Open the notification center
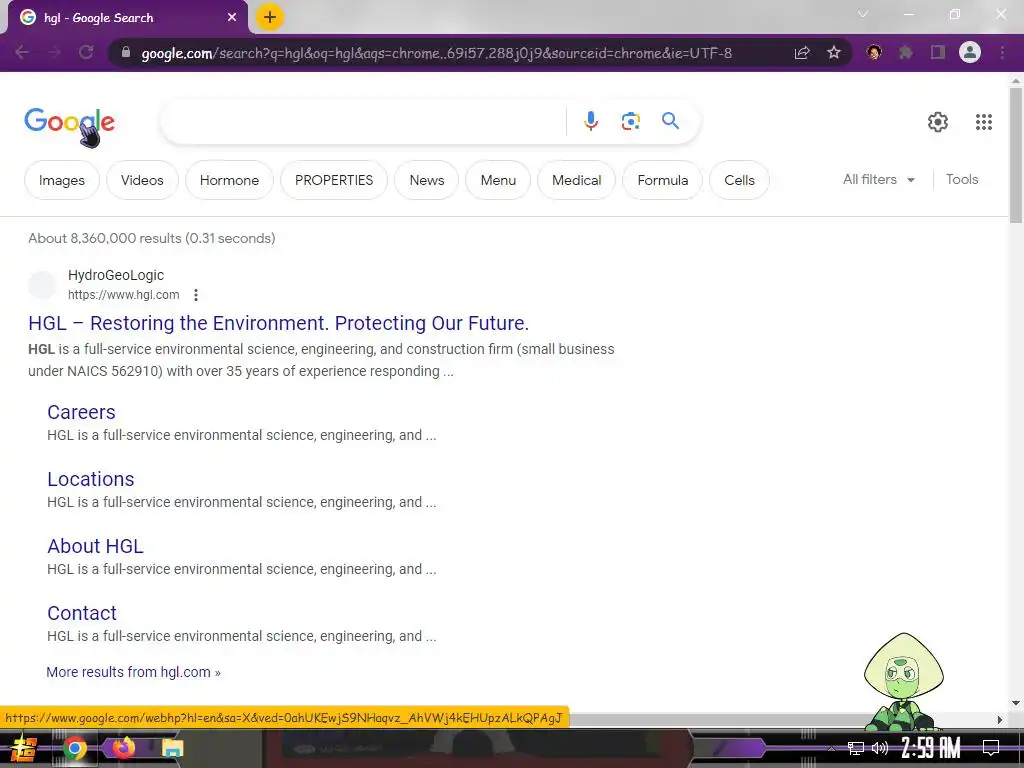 click(x=991, y=747)
